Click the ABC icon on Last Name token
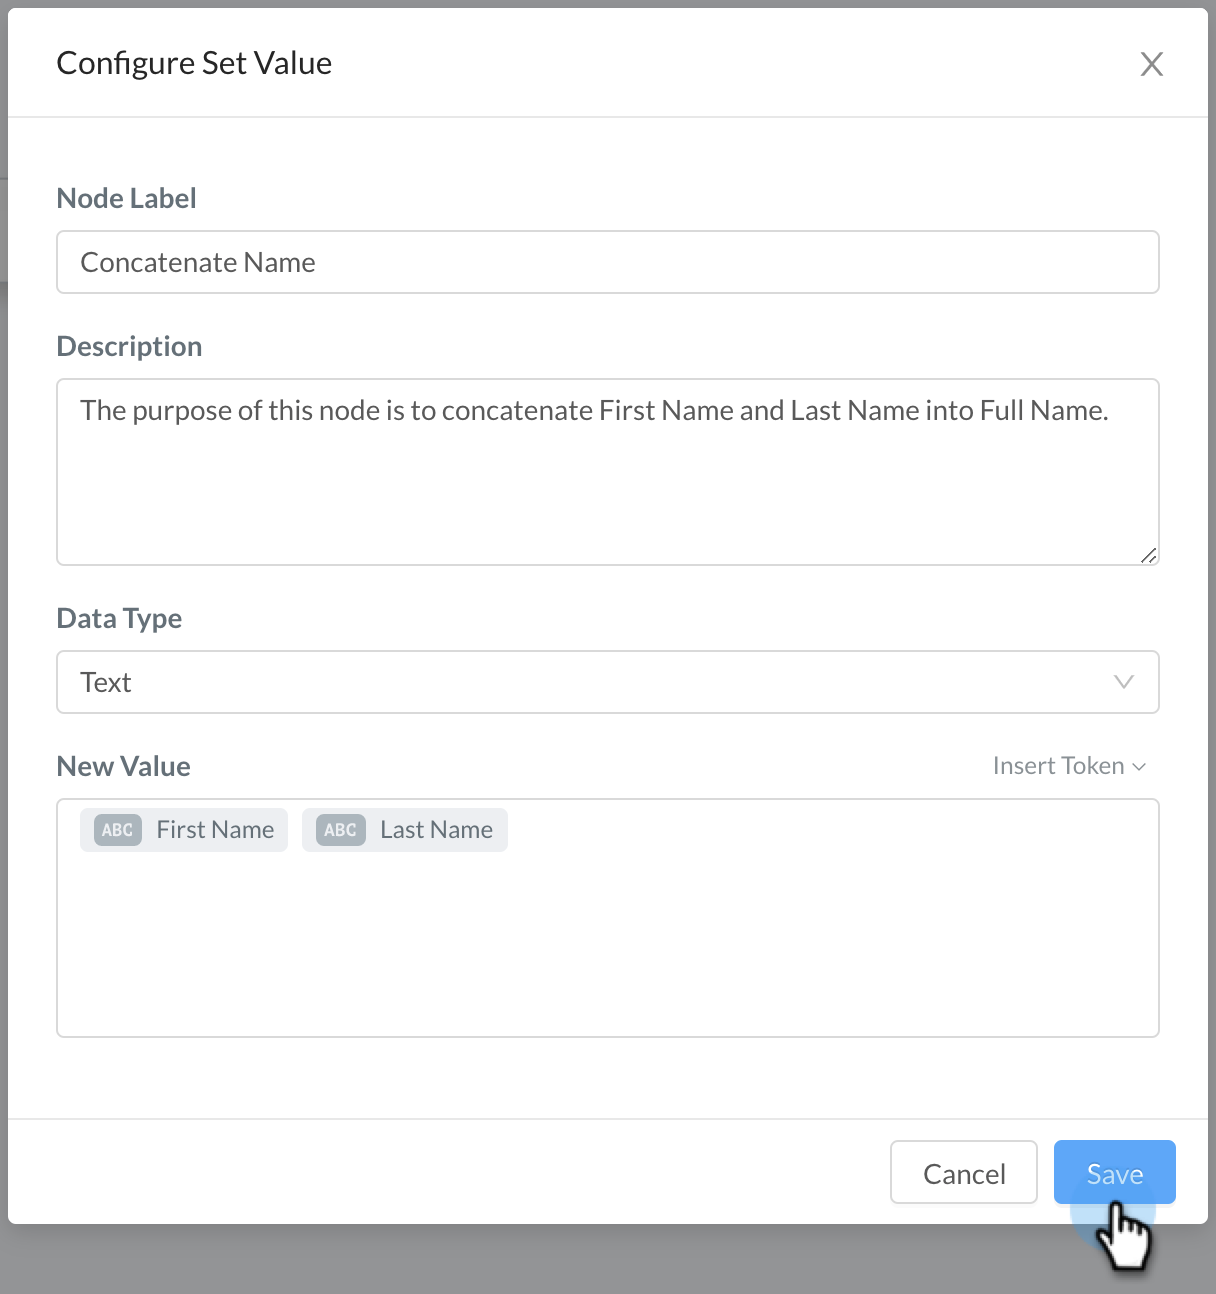 click(x=341, y=830)
